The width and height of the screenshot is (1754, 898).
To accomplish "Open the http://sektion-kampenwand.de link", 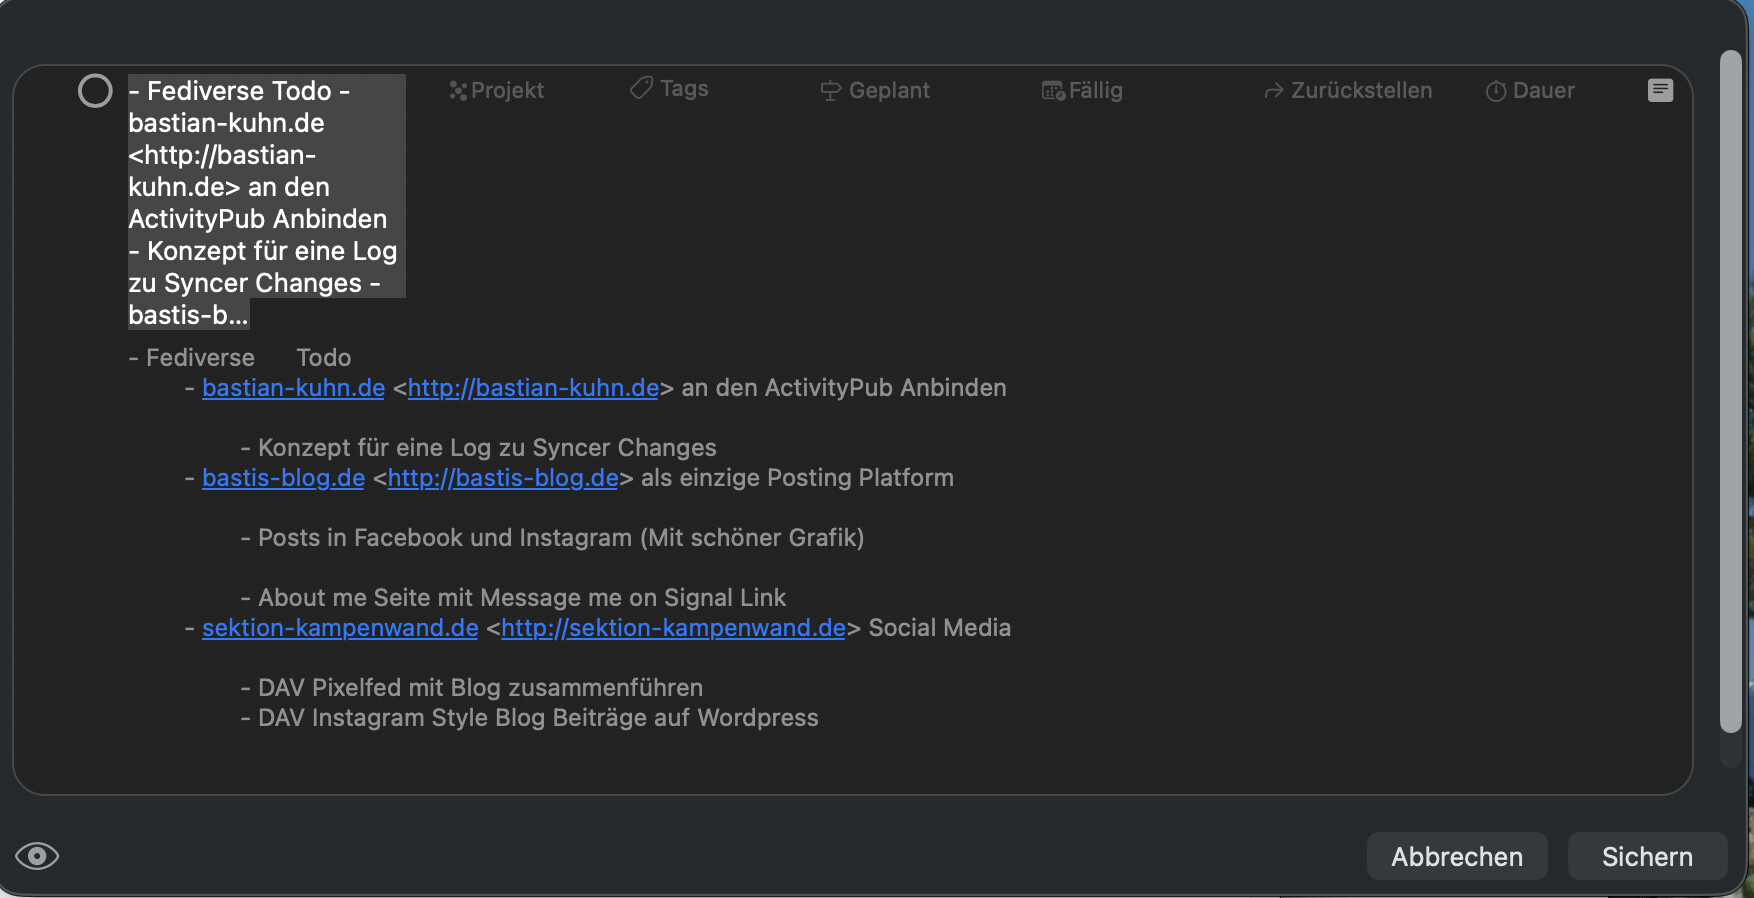I will [673, 628].
